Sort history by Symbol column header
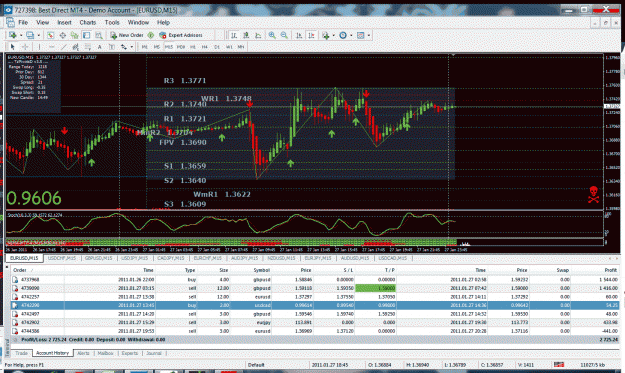 pyautogui.click(x=262, y=270)
